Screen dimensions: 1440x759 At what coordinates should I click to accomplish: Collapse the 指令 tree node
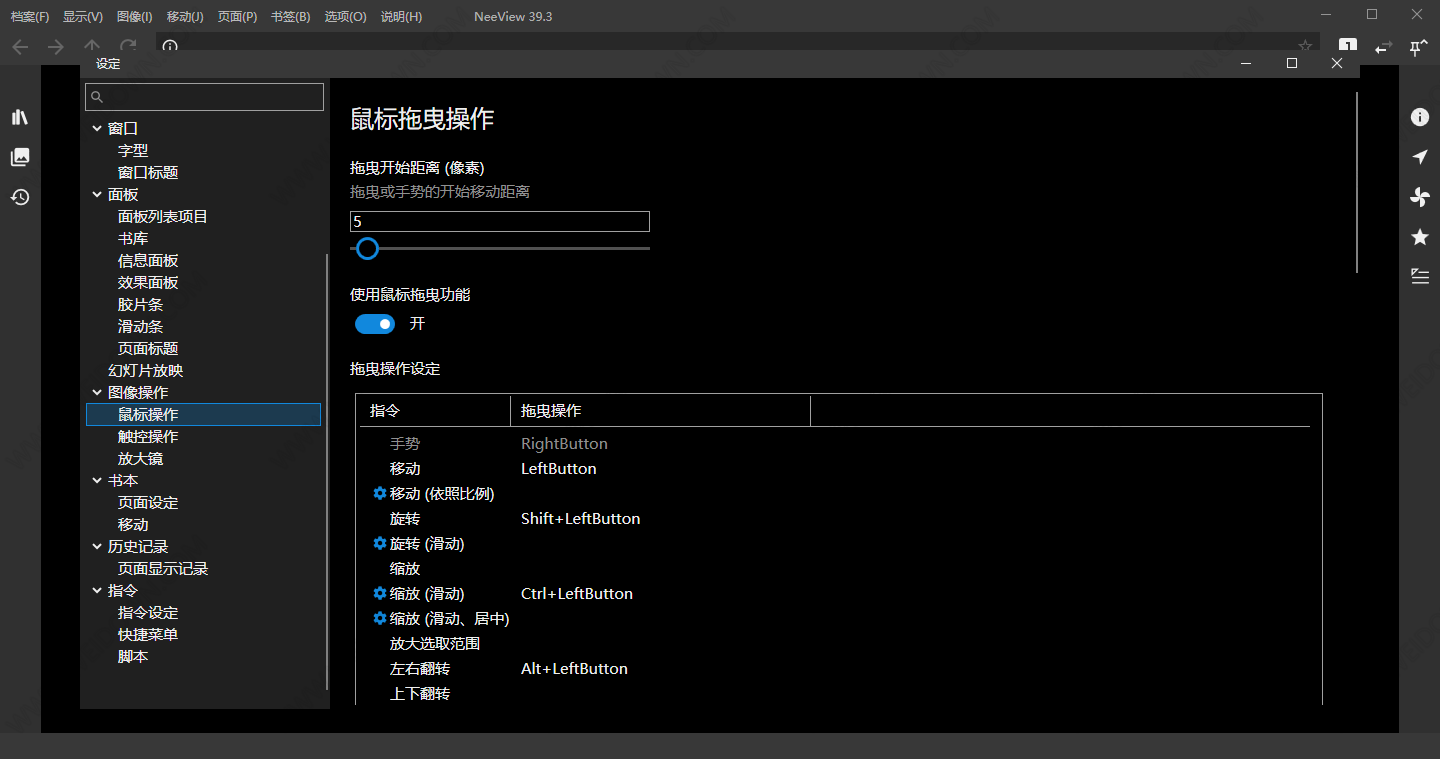97,590
